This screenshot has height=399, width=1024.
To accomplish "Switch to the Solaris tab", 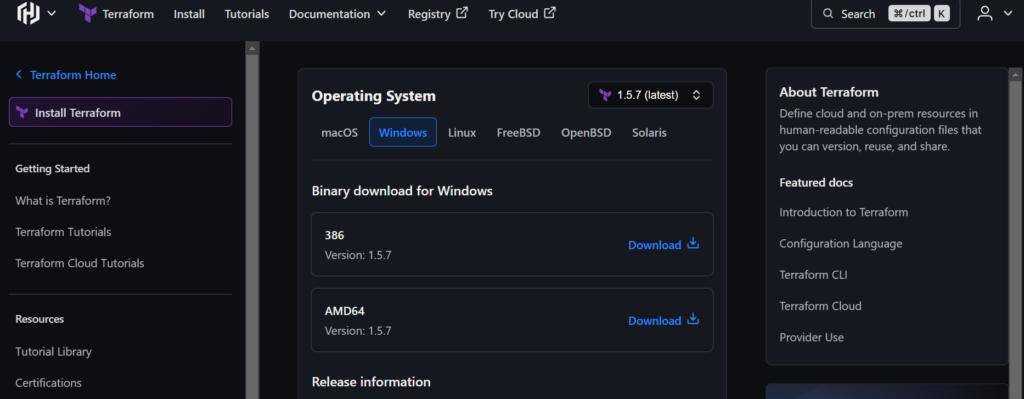I will [649, 133].
